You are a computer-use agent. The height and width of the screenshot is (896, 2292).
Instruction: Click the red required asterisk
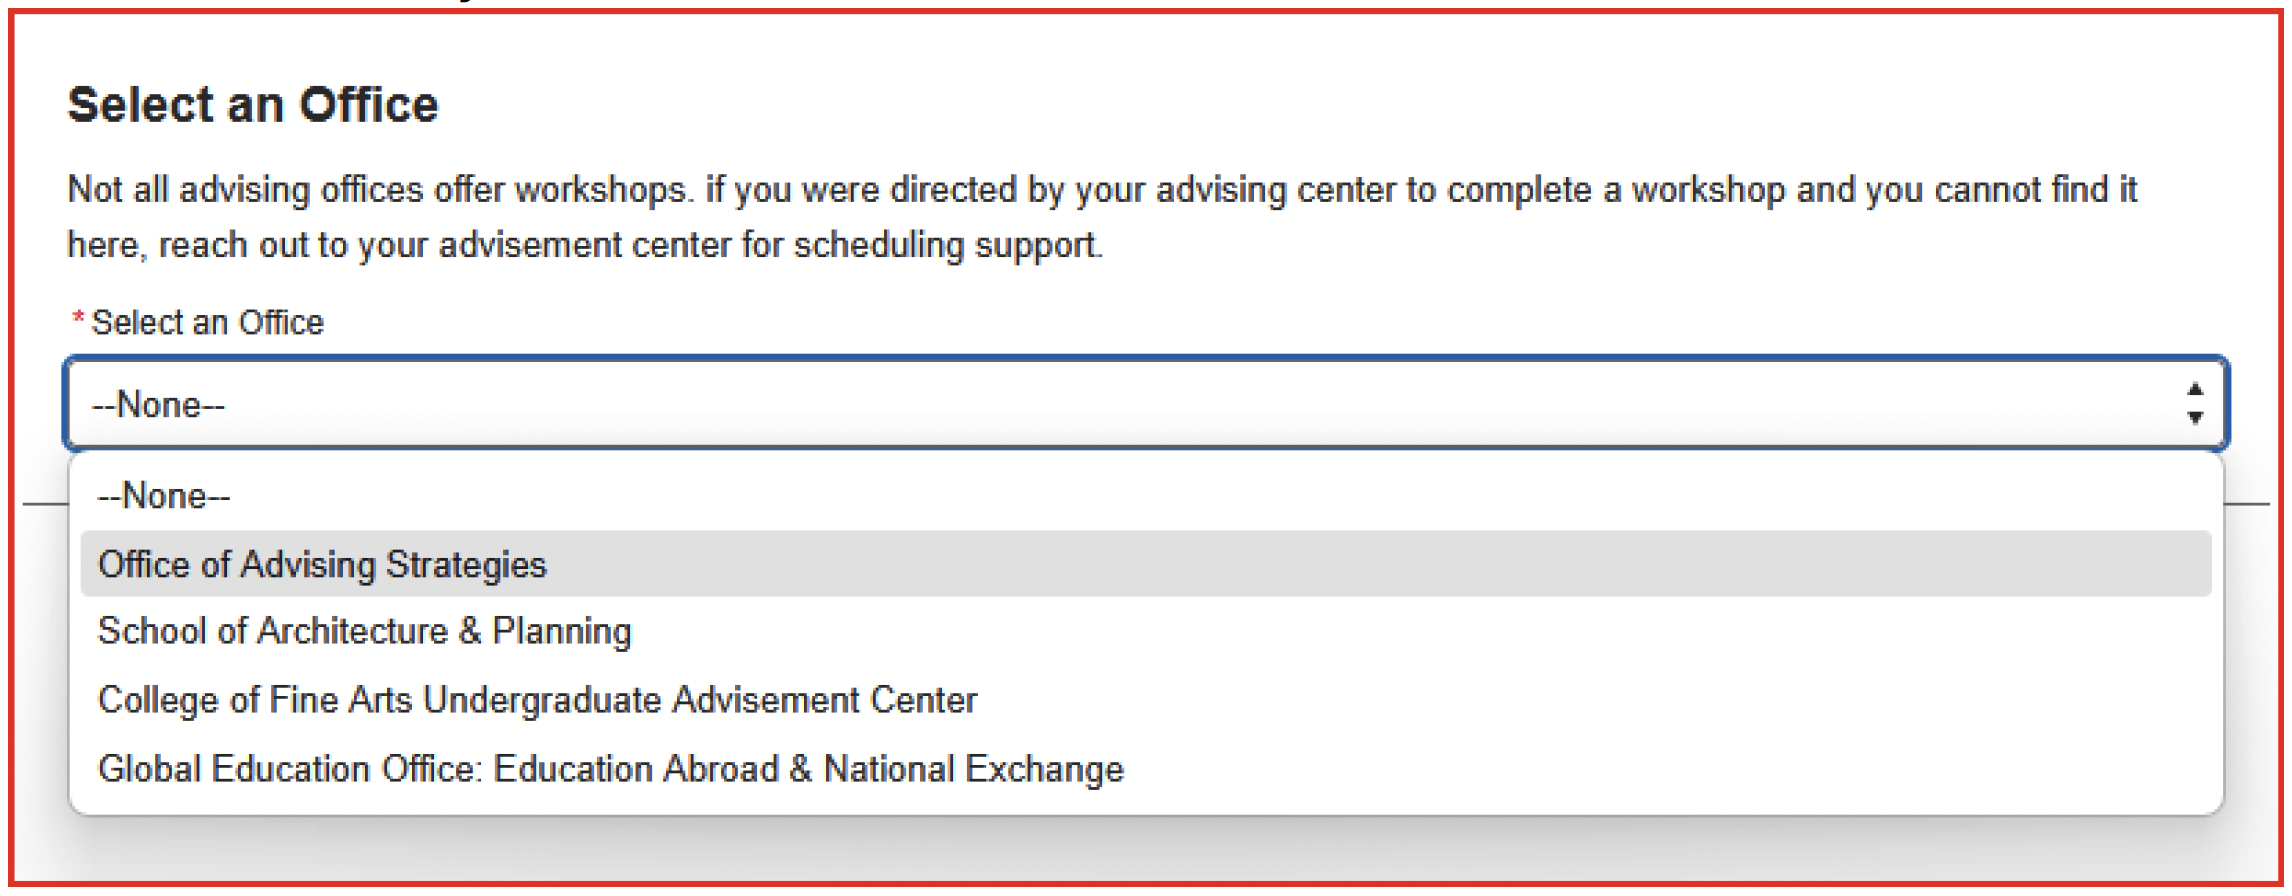tap(78, 319)
